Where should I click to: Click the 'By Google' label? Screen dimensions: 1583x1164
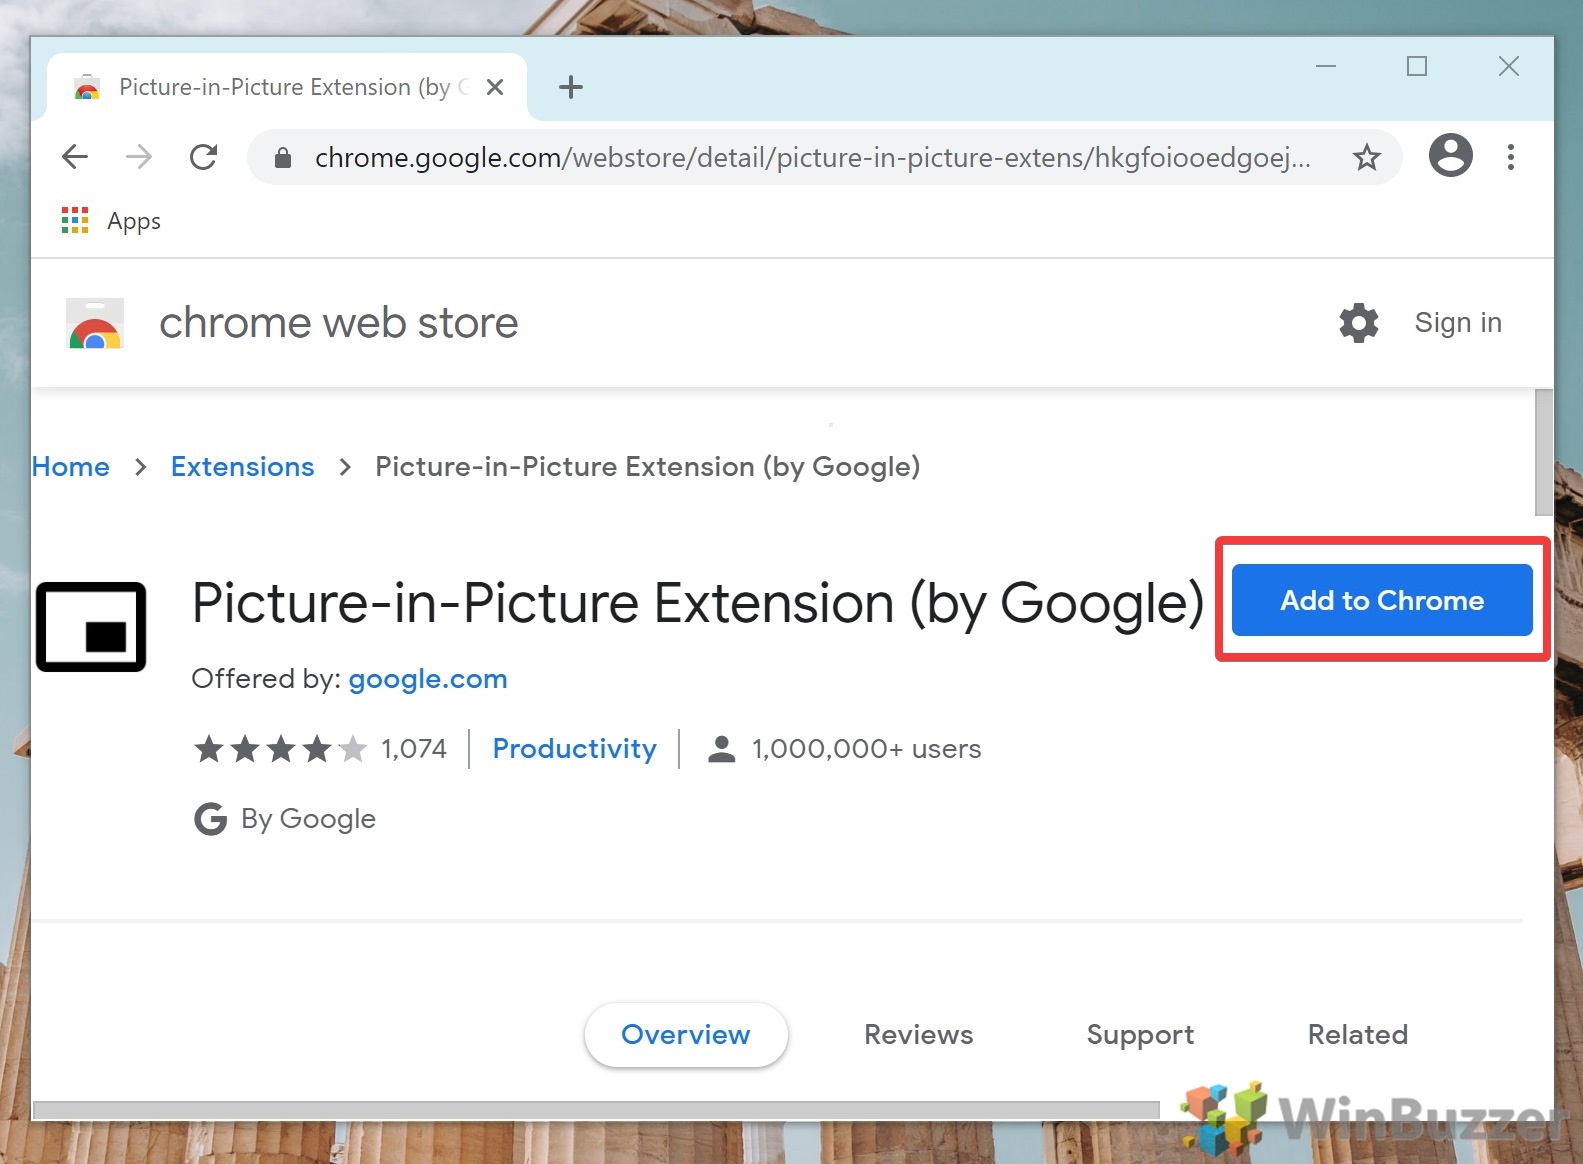(308, 819)
